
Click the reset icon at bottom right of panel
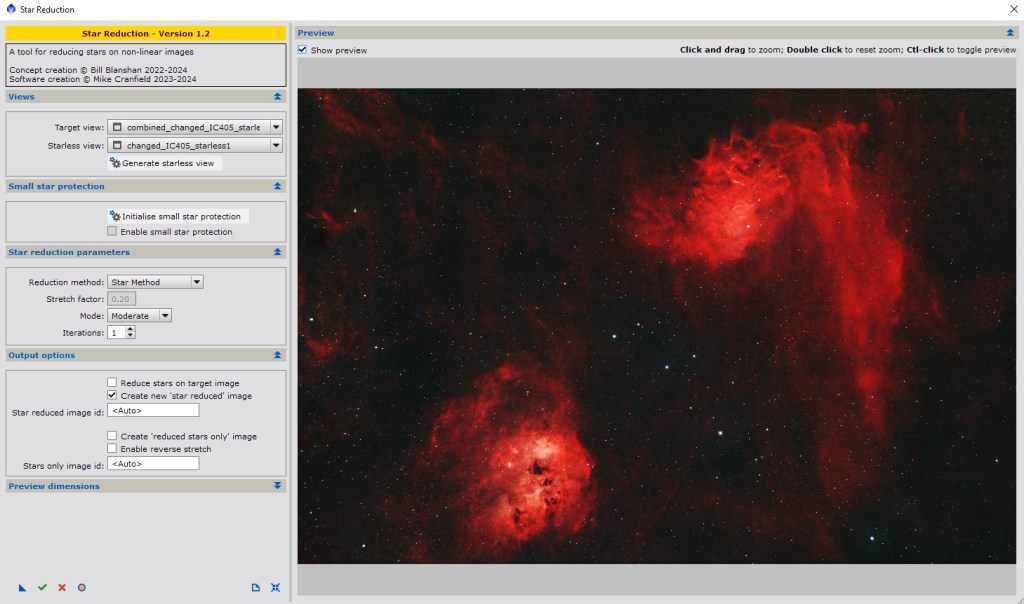275,588
